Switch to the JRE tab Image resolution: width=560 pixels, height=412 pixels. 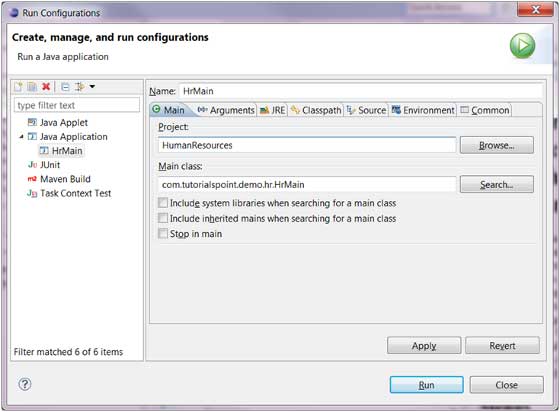pyautogui.click(x=272, y=110)
